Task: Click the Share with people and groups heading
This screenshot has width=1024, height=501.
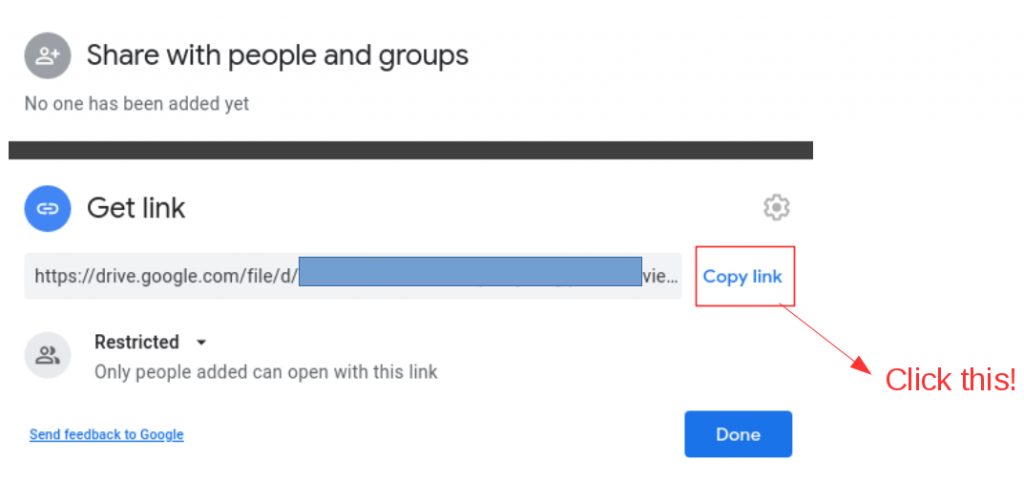Action: click(x=278, y=56)
